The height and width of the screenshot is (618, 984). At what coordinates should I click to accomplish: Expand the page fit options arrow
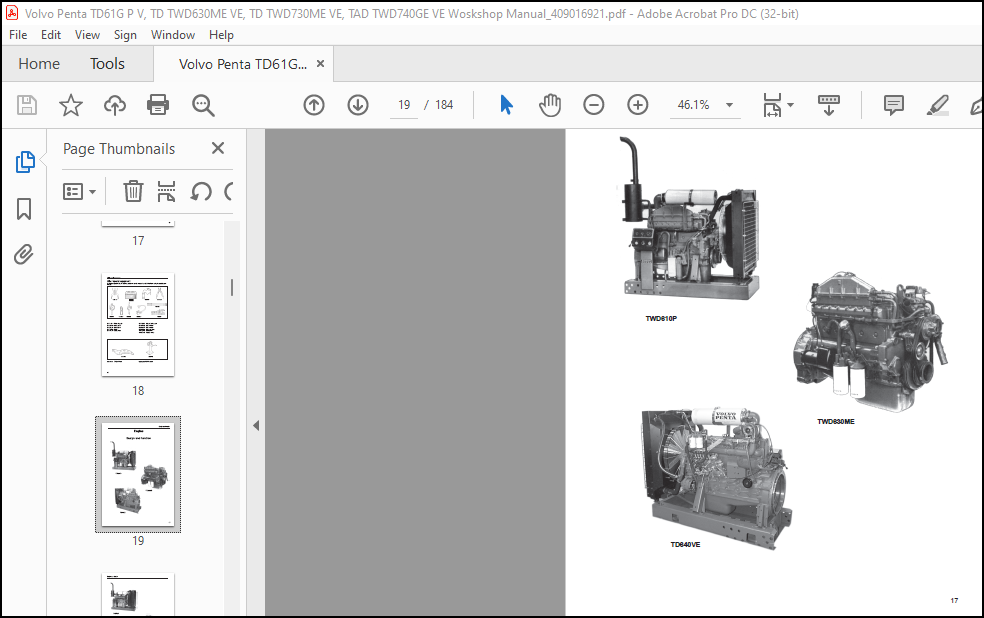(791, 105)
